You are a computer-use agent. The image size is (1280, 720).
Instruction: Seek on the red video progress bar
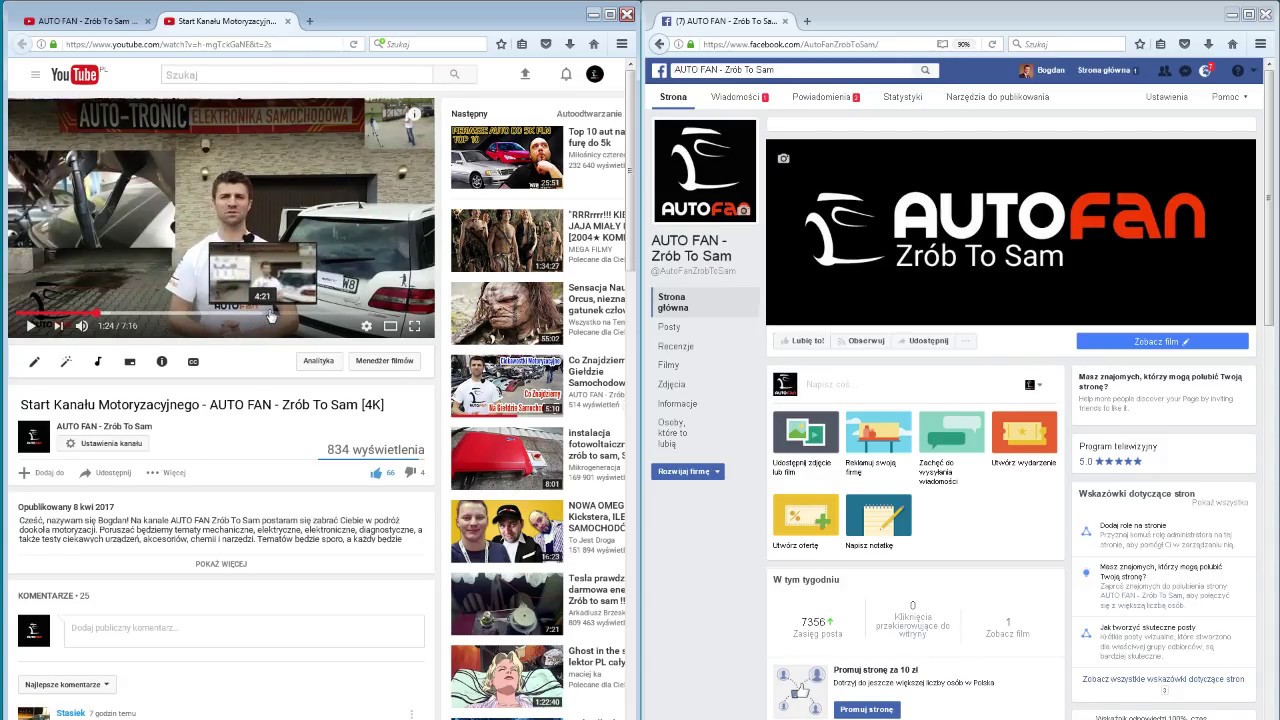click(56, 313)
